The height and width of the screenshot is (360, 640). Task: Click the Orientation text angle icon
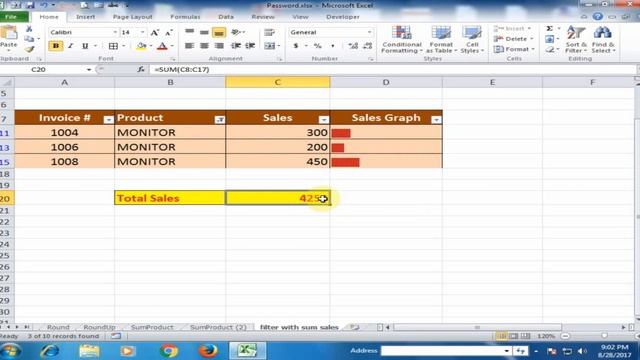(x=236, y=32)
